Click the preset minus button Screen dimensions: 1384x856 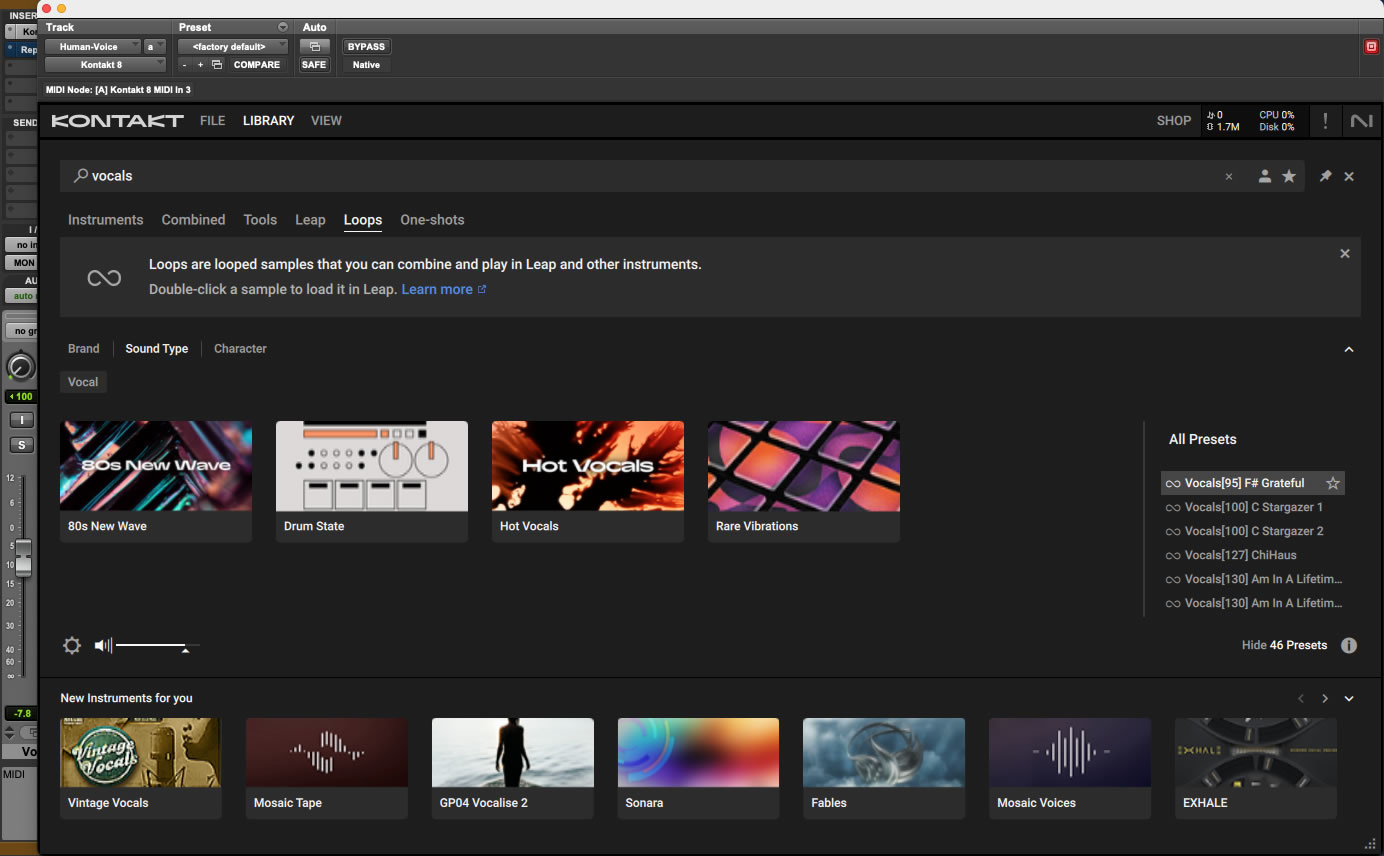[184, 65]
